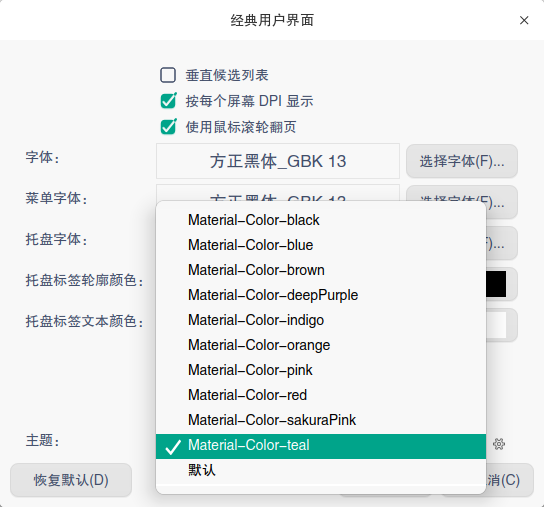
Task: Choose 默认 theme option
Action: pos(321,471)
